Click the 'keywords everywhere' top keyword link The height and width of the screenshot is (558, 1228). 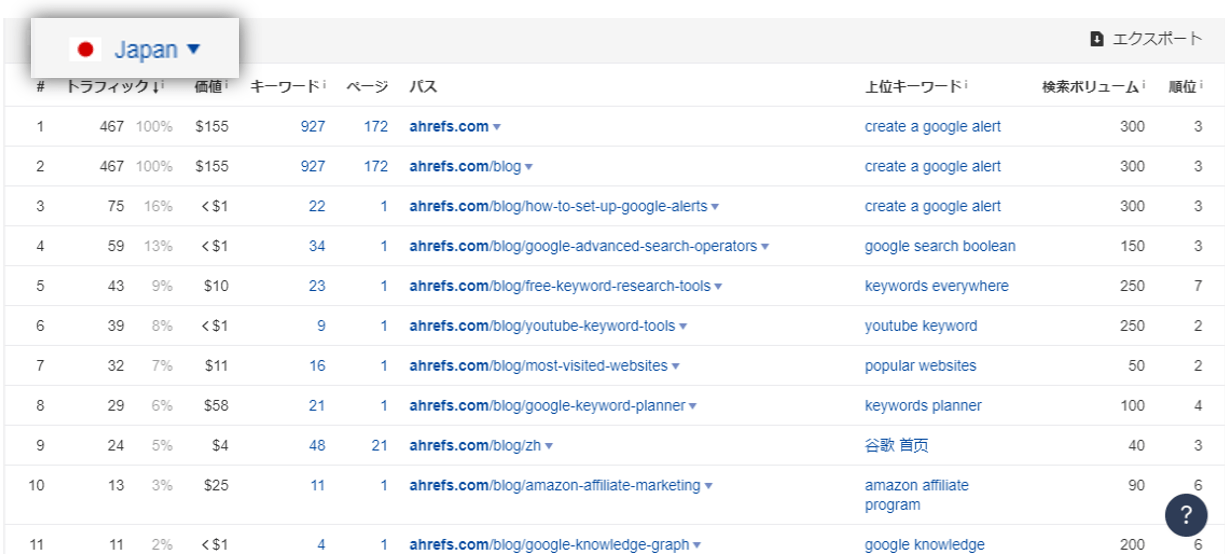(936, 286)
